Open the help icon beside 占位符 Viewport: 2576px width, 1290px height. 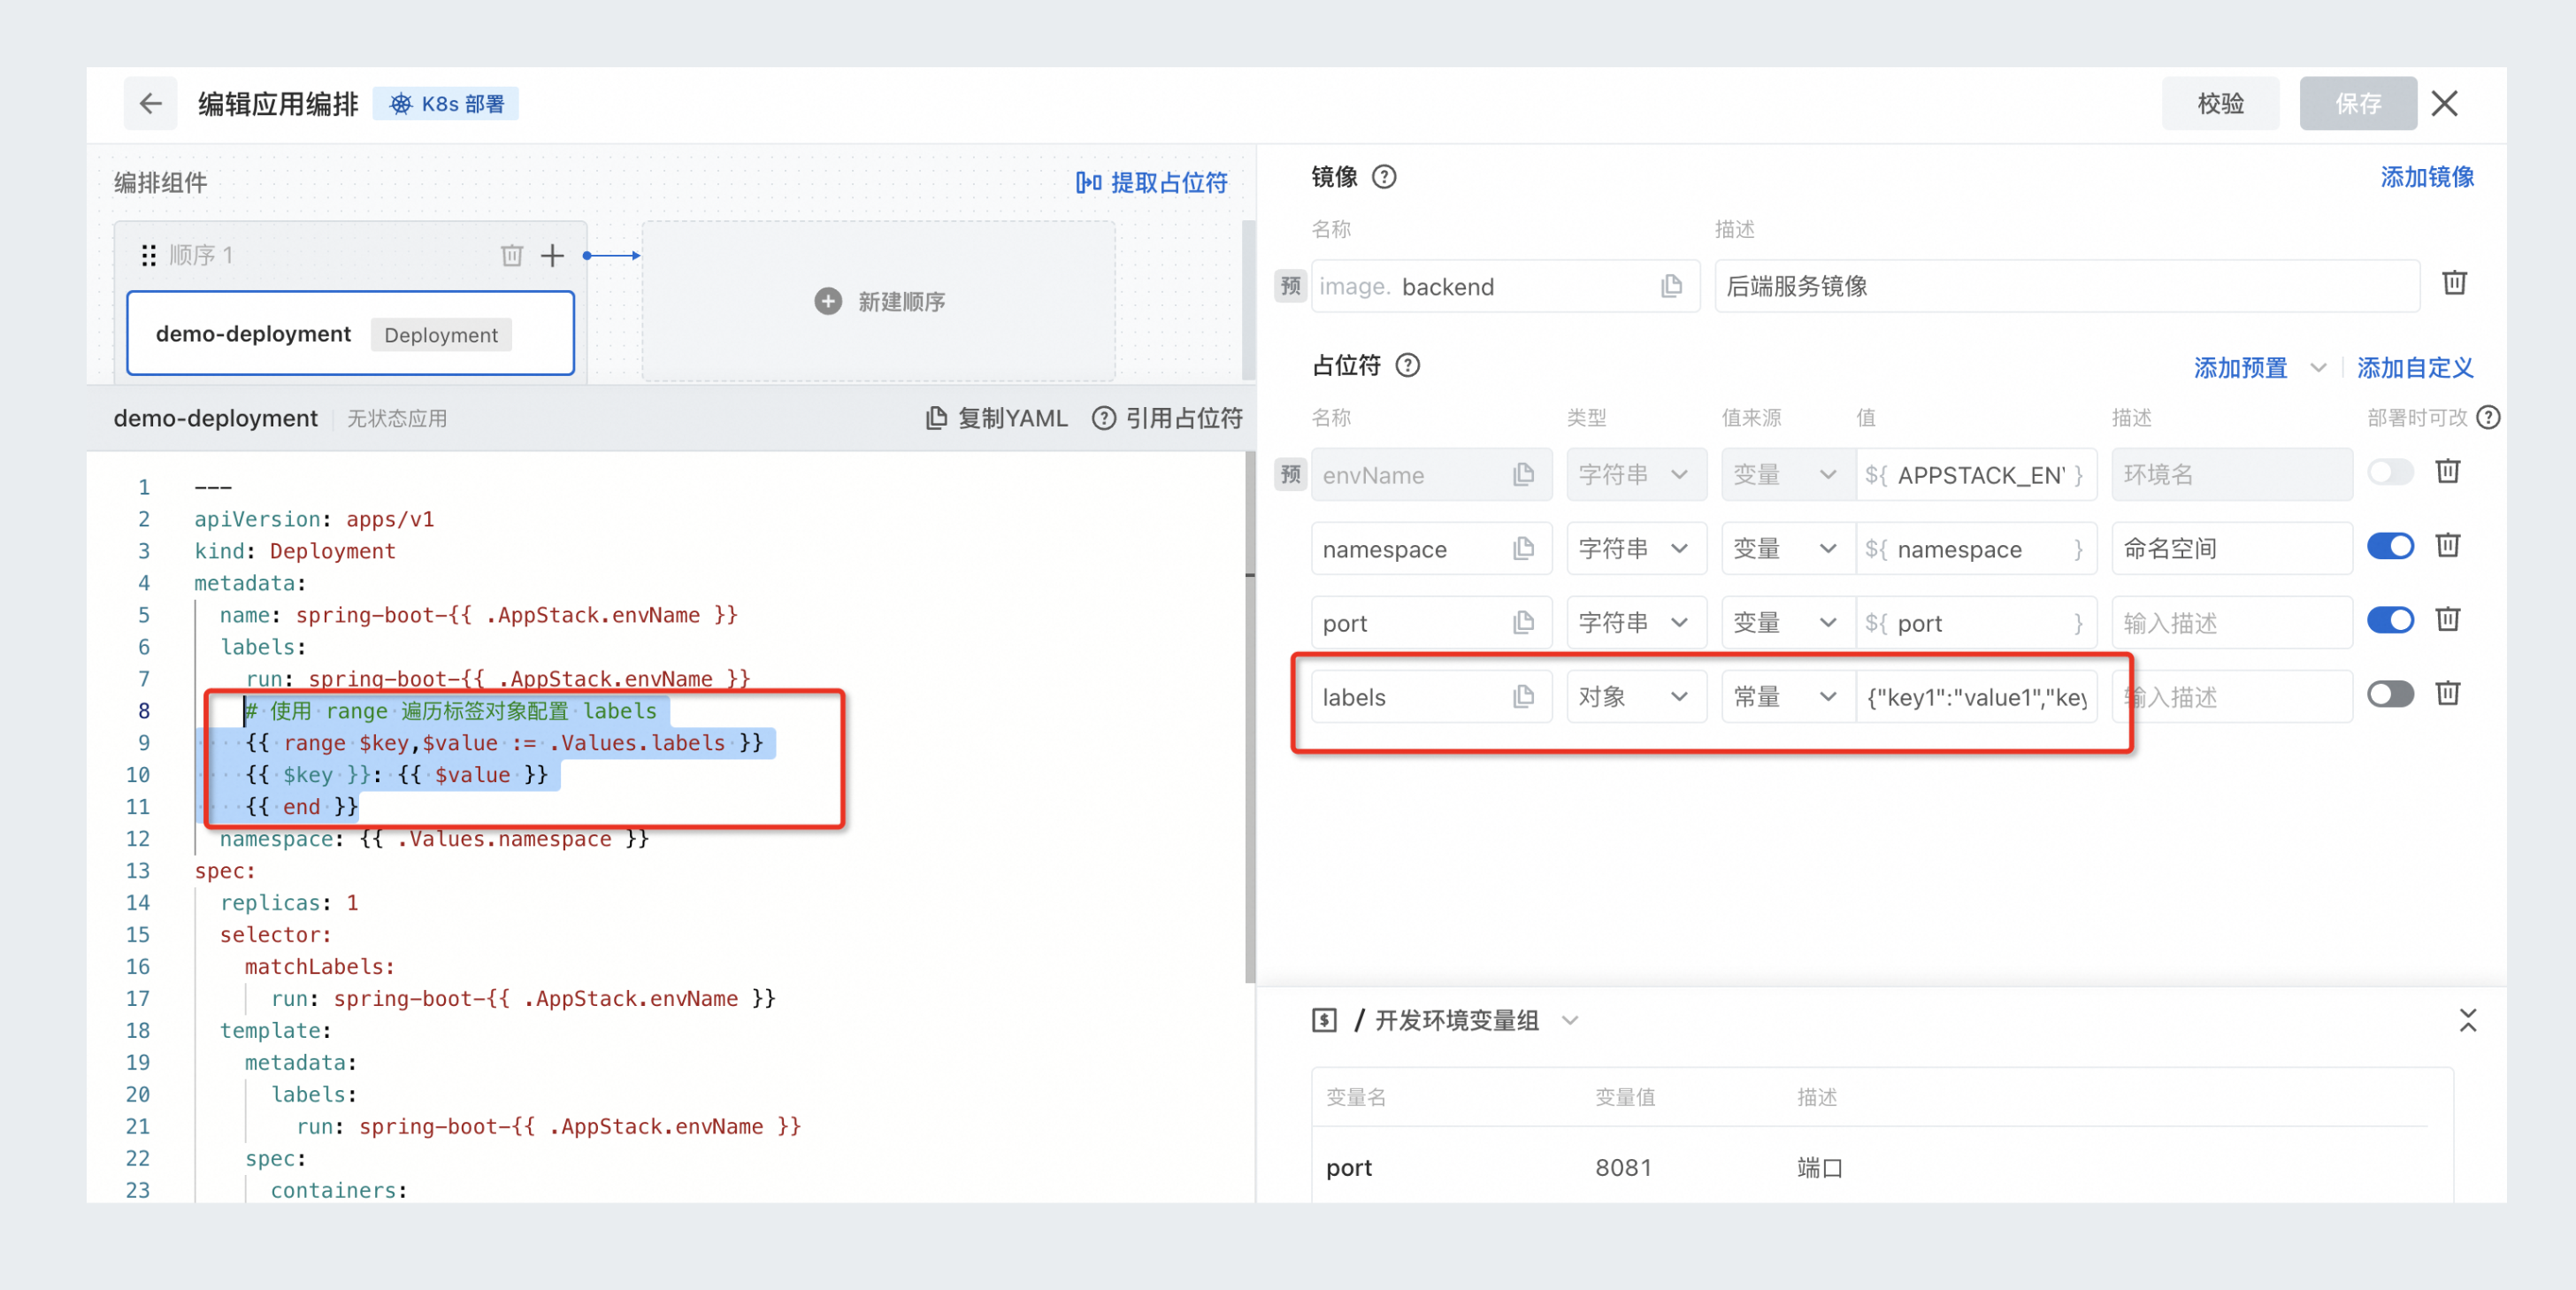point(1408,365)
